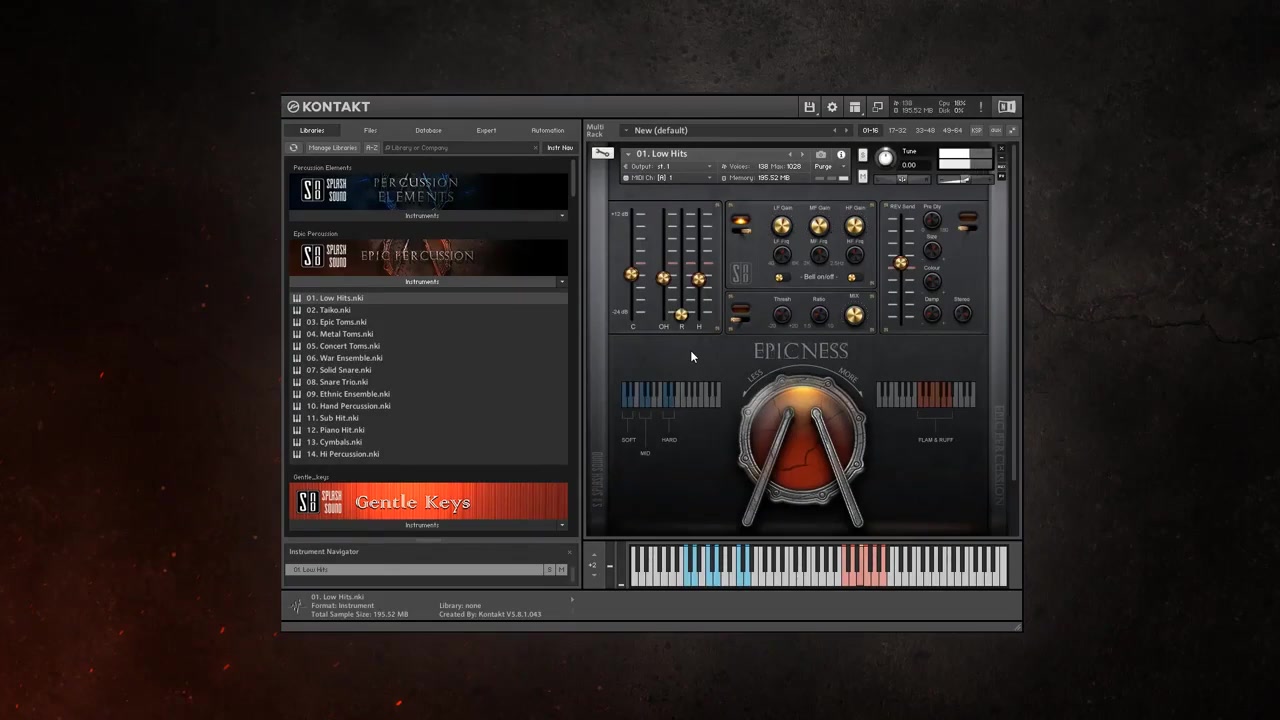The width and height of the screenshot is (1280, 720).
Task: Select 02. Taiko.nki in the list
Action: coord(428,310)
